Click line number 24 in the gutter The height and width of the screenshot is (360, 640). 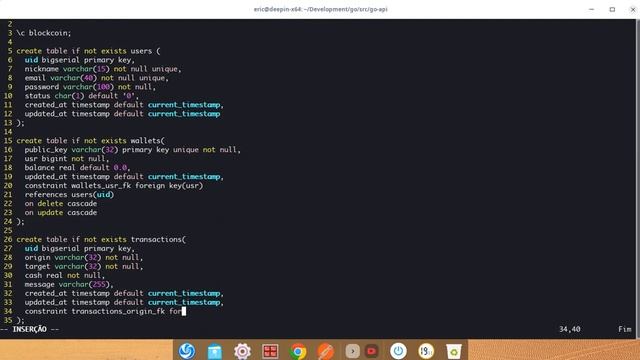(8, 222)
